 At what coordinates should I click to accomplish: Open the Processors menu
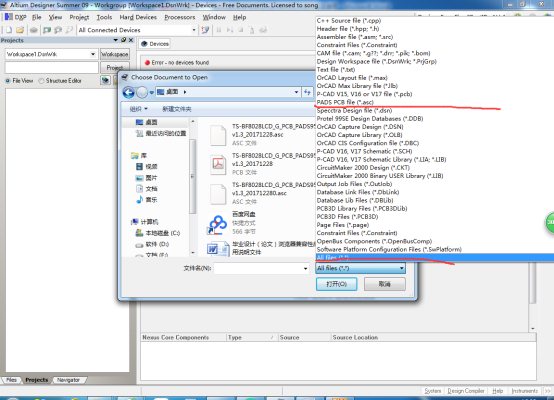point(180,17)
